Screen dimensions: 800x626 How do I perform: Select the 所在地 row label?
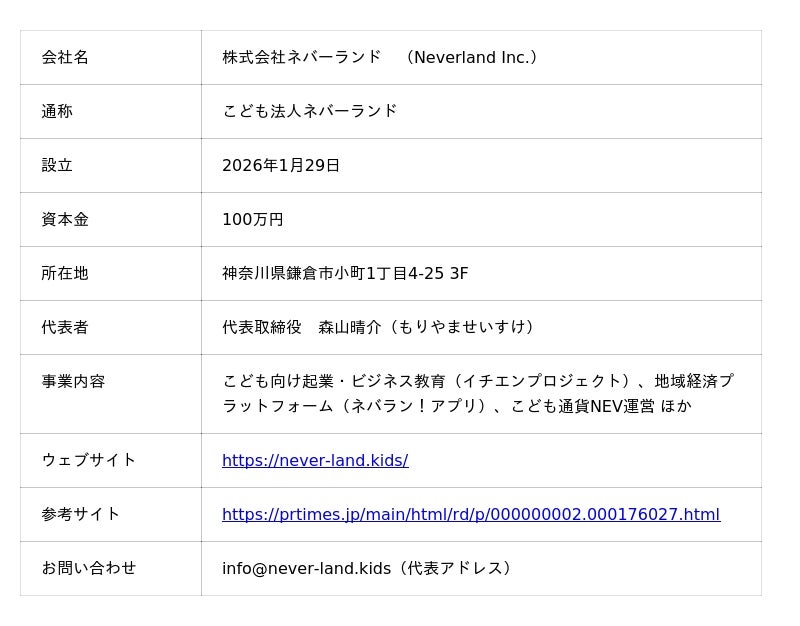coord(65,273)
